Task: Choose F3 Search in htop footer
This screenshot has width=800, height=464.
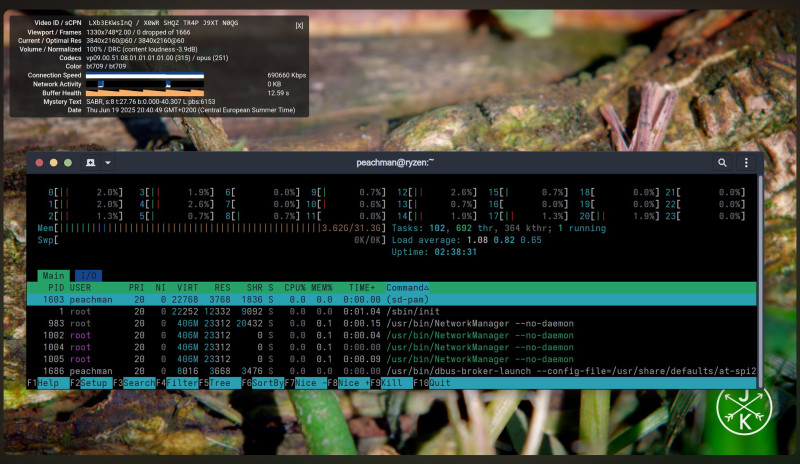Action: (134, 383)
